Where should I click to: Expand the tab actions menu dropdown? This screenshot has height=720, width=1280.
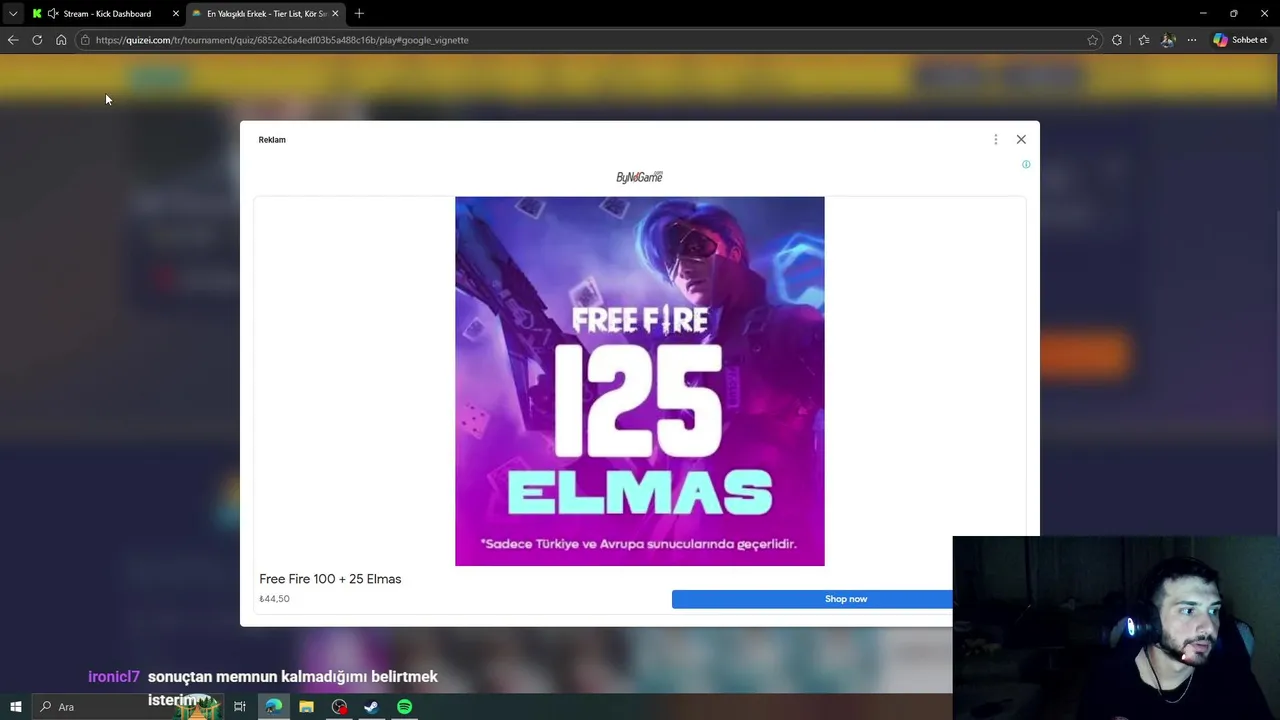click(x=13, y=14)
